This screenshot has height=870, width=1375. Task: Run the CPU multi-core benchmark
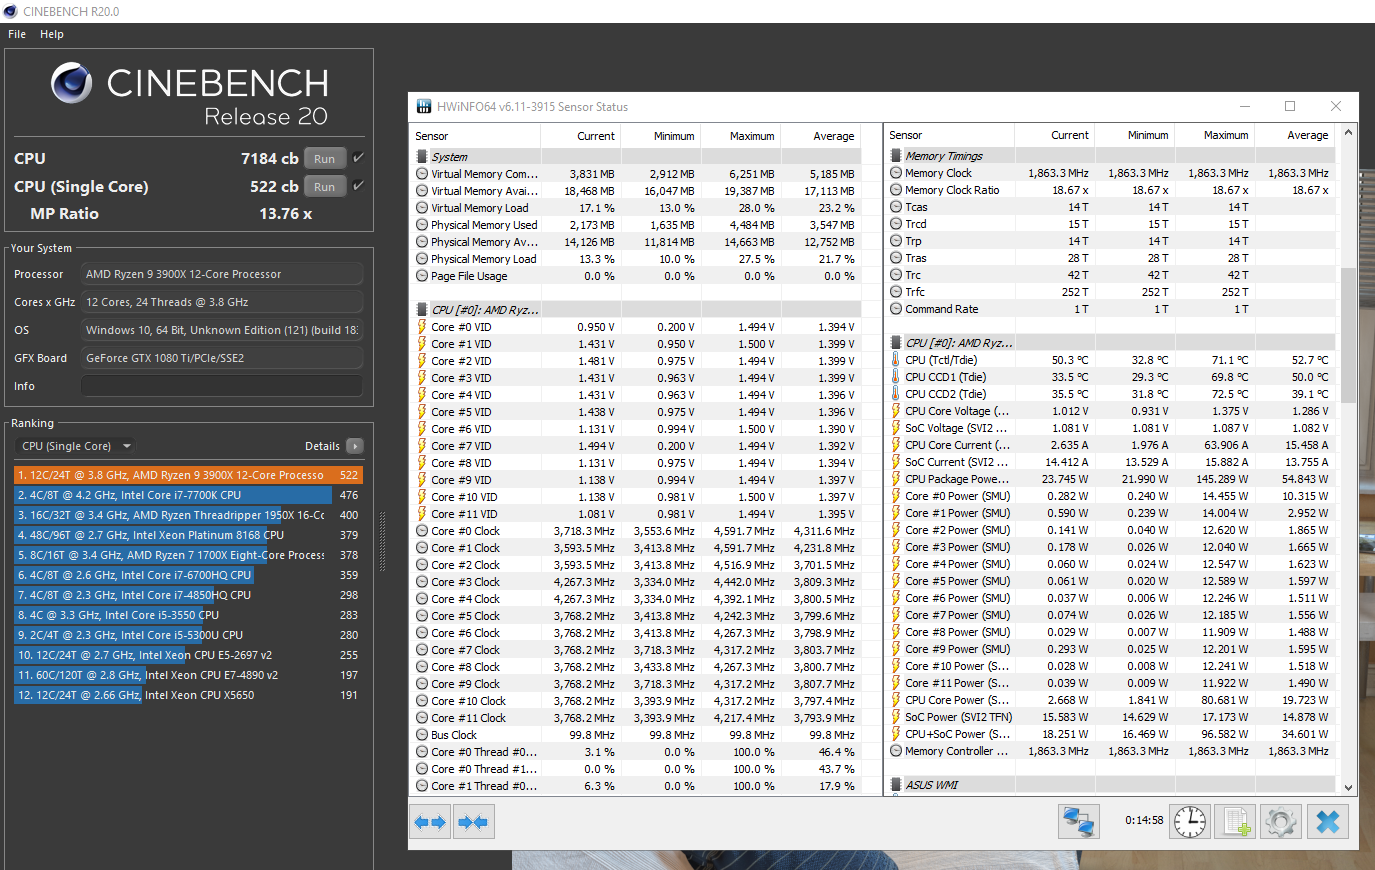tap(325, 158)
